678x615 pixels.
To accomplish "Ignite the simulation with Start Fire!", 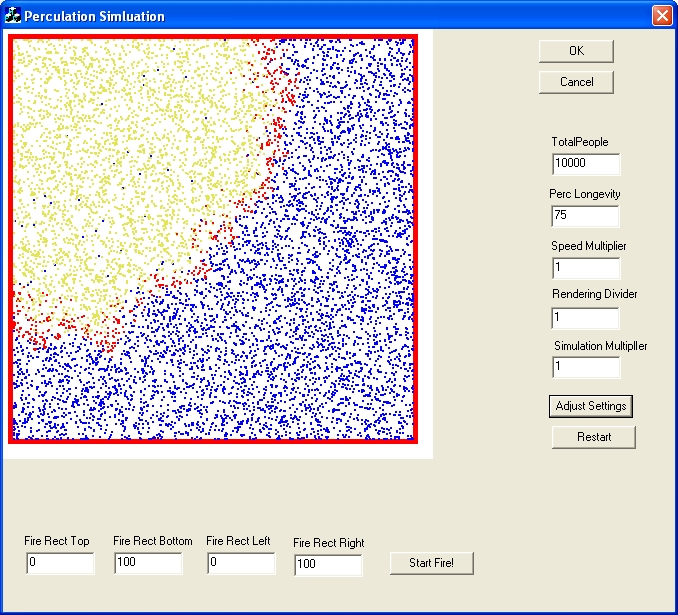I will pyautogui.click(x=431, y=563).
